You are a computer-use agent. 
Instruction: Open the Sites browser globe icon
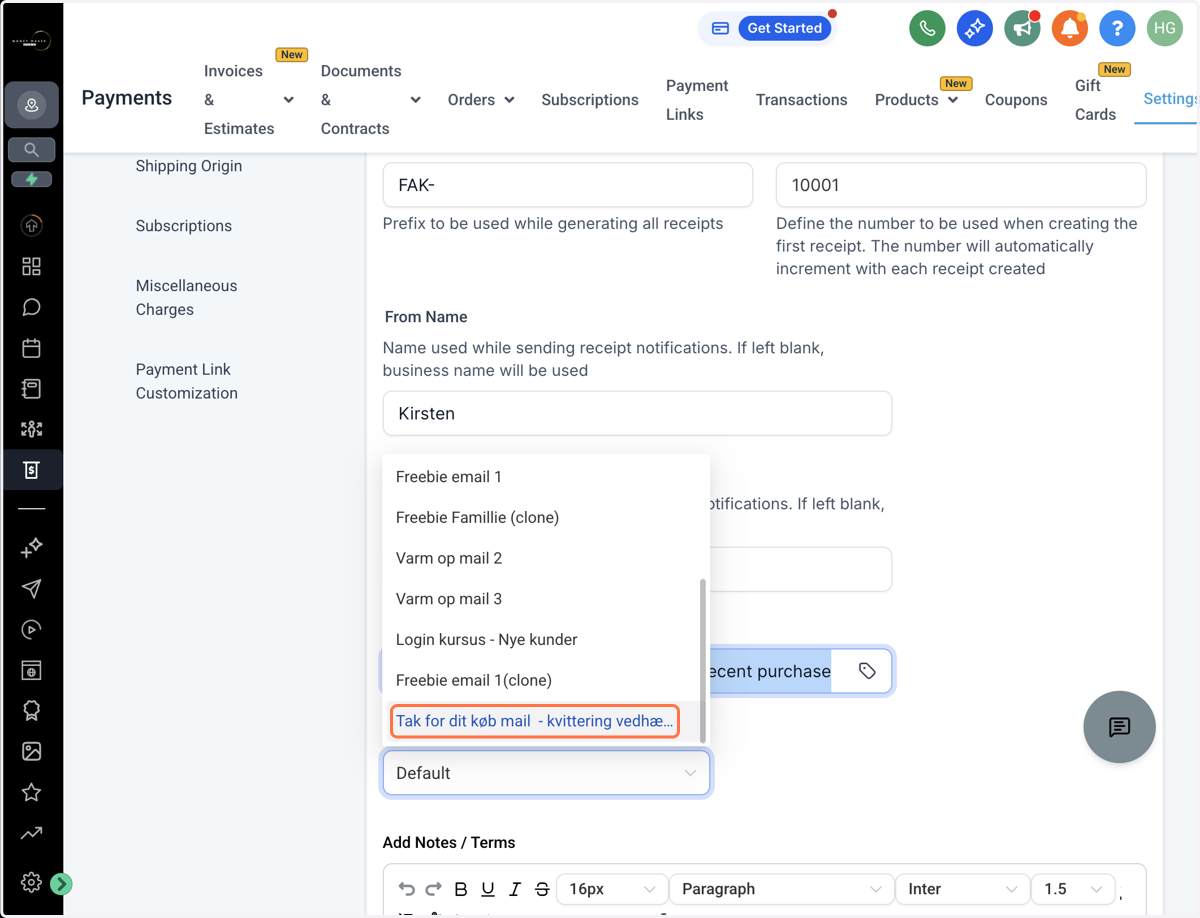(31, 669)
